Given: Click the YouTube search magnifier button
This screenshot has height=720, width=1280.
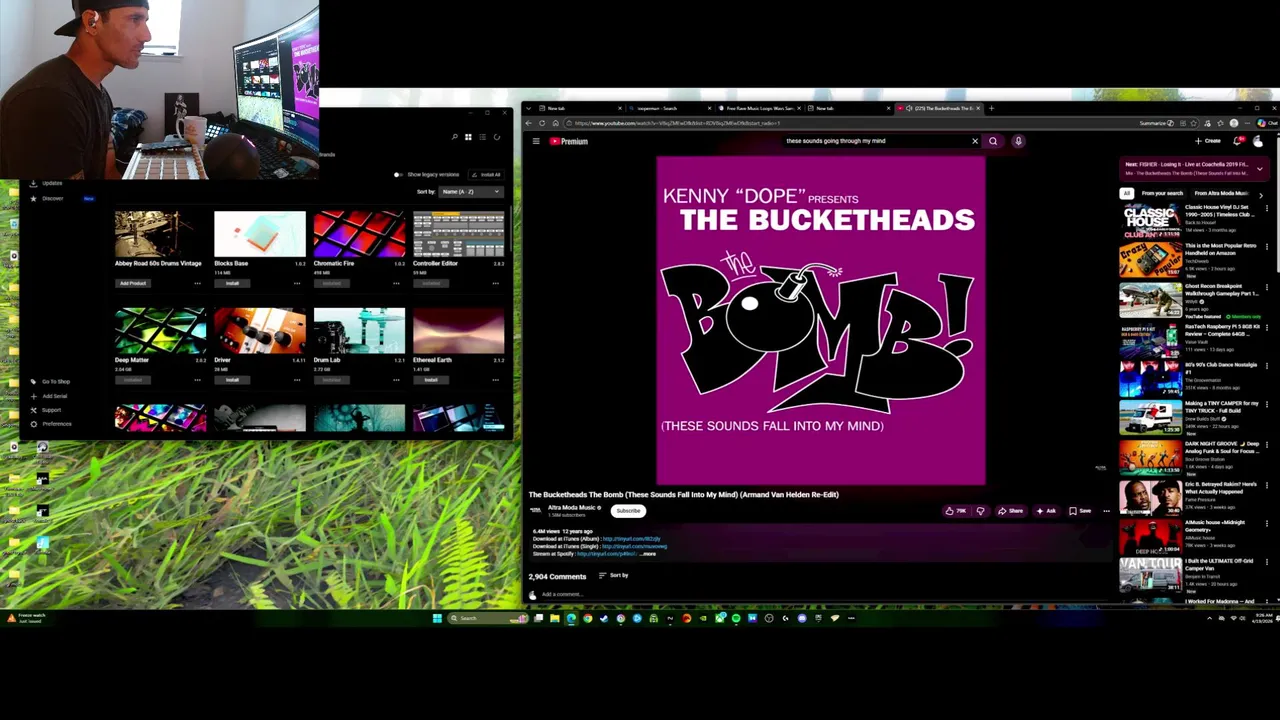Looking at the screenshot, I should (993, 141).
